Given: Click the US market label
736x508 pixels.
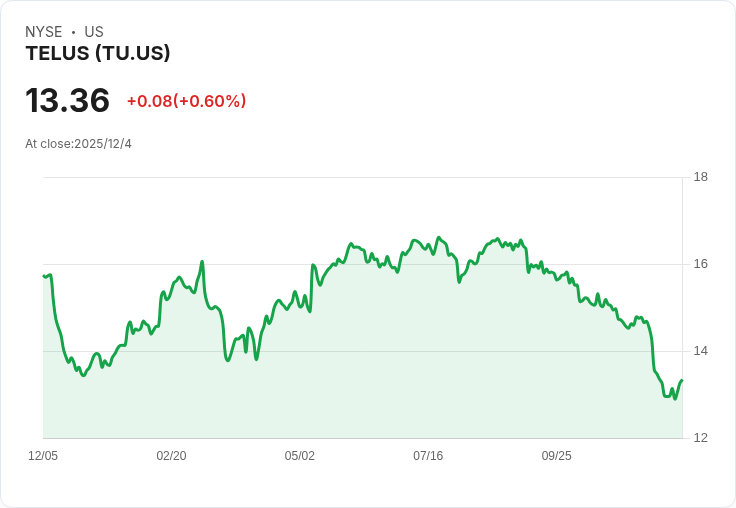Looking at the screenshot, I should tap(94, 32).
